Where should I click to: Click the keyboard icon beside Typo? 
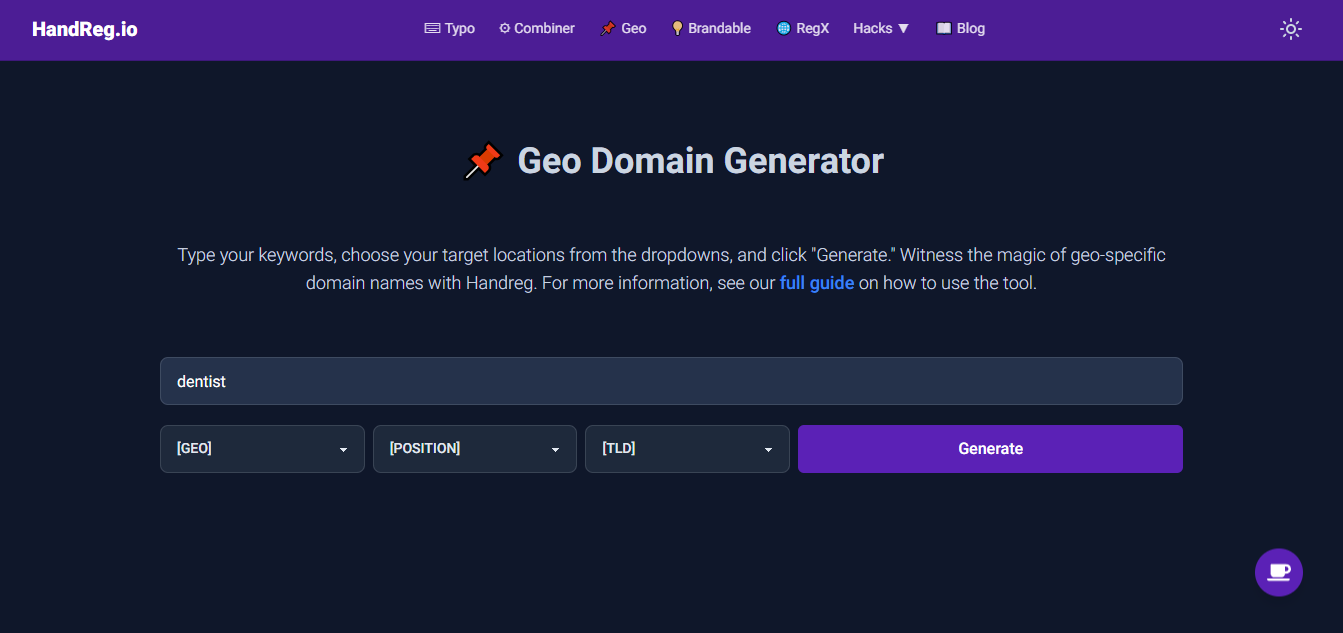tap(432, 29)
